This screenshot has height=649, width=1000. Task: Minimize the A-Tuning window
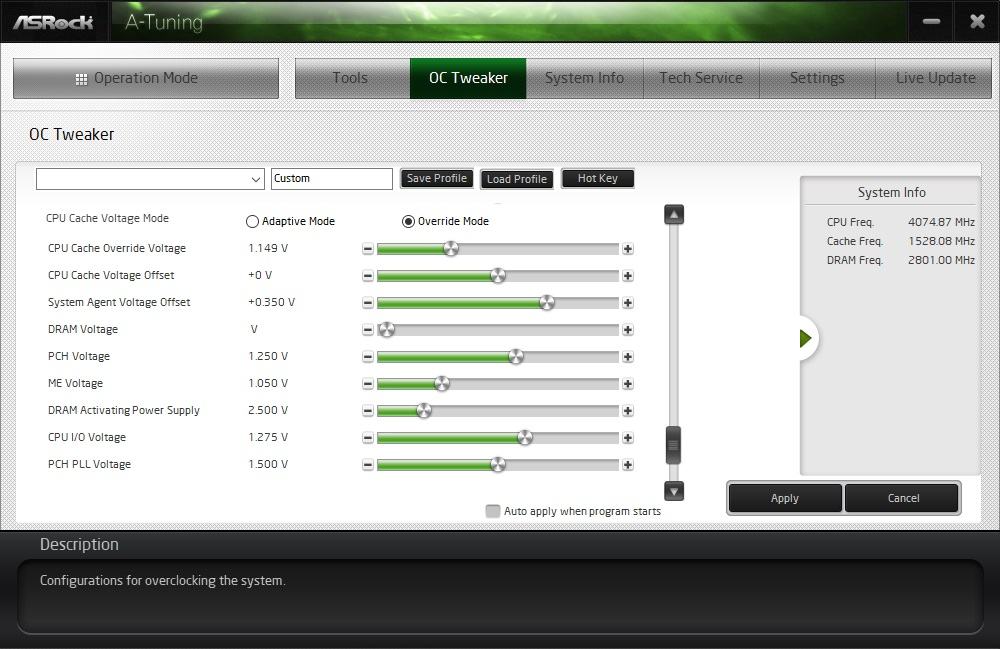[931, 21]
